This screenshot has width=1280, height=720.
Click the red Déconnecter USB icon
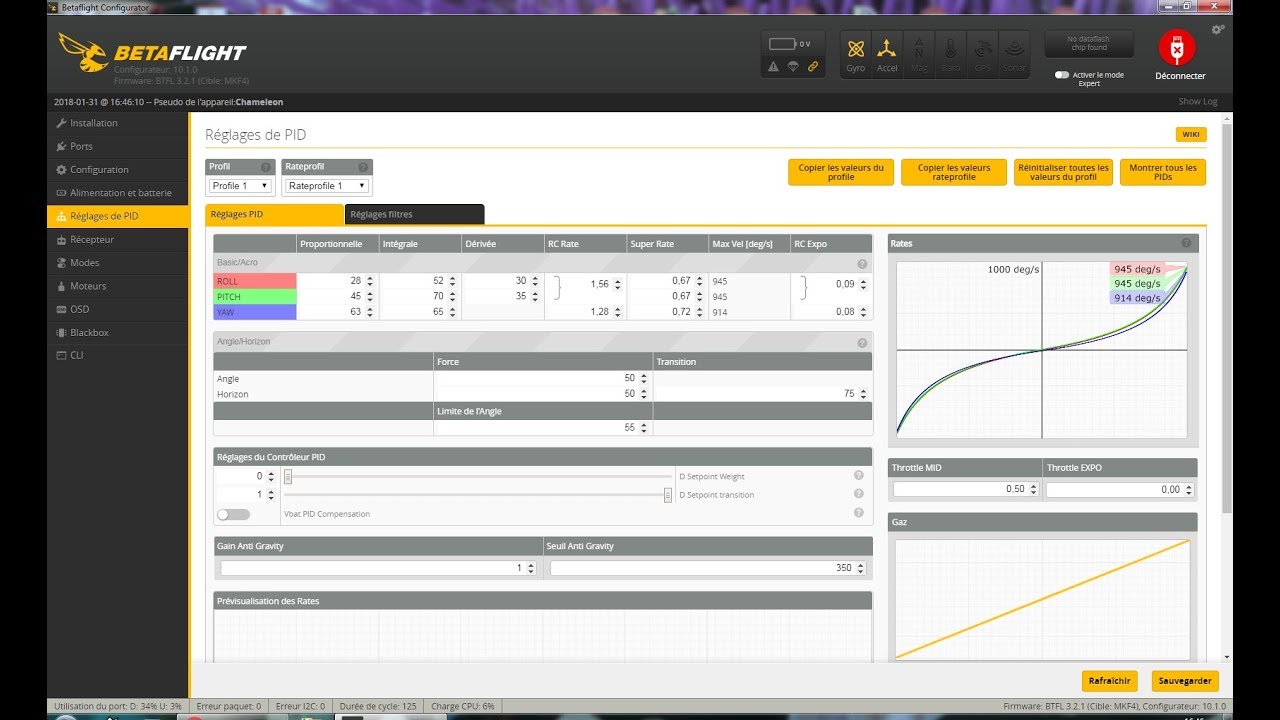tap(1177, 47)
